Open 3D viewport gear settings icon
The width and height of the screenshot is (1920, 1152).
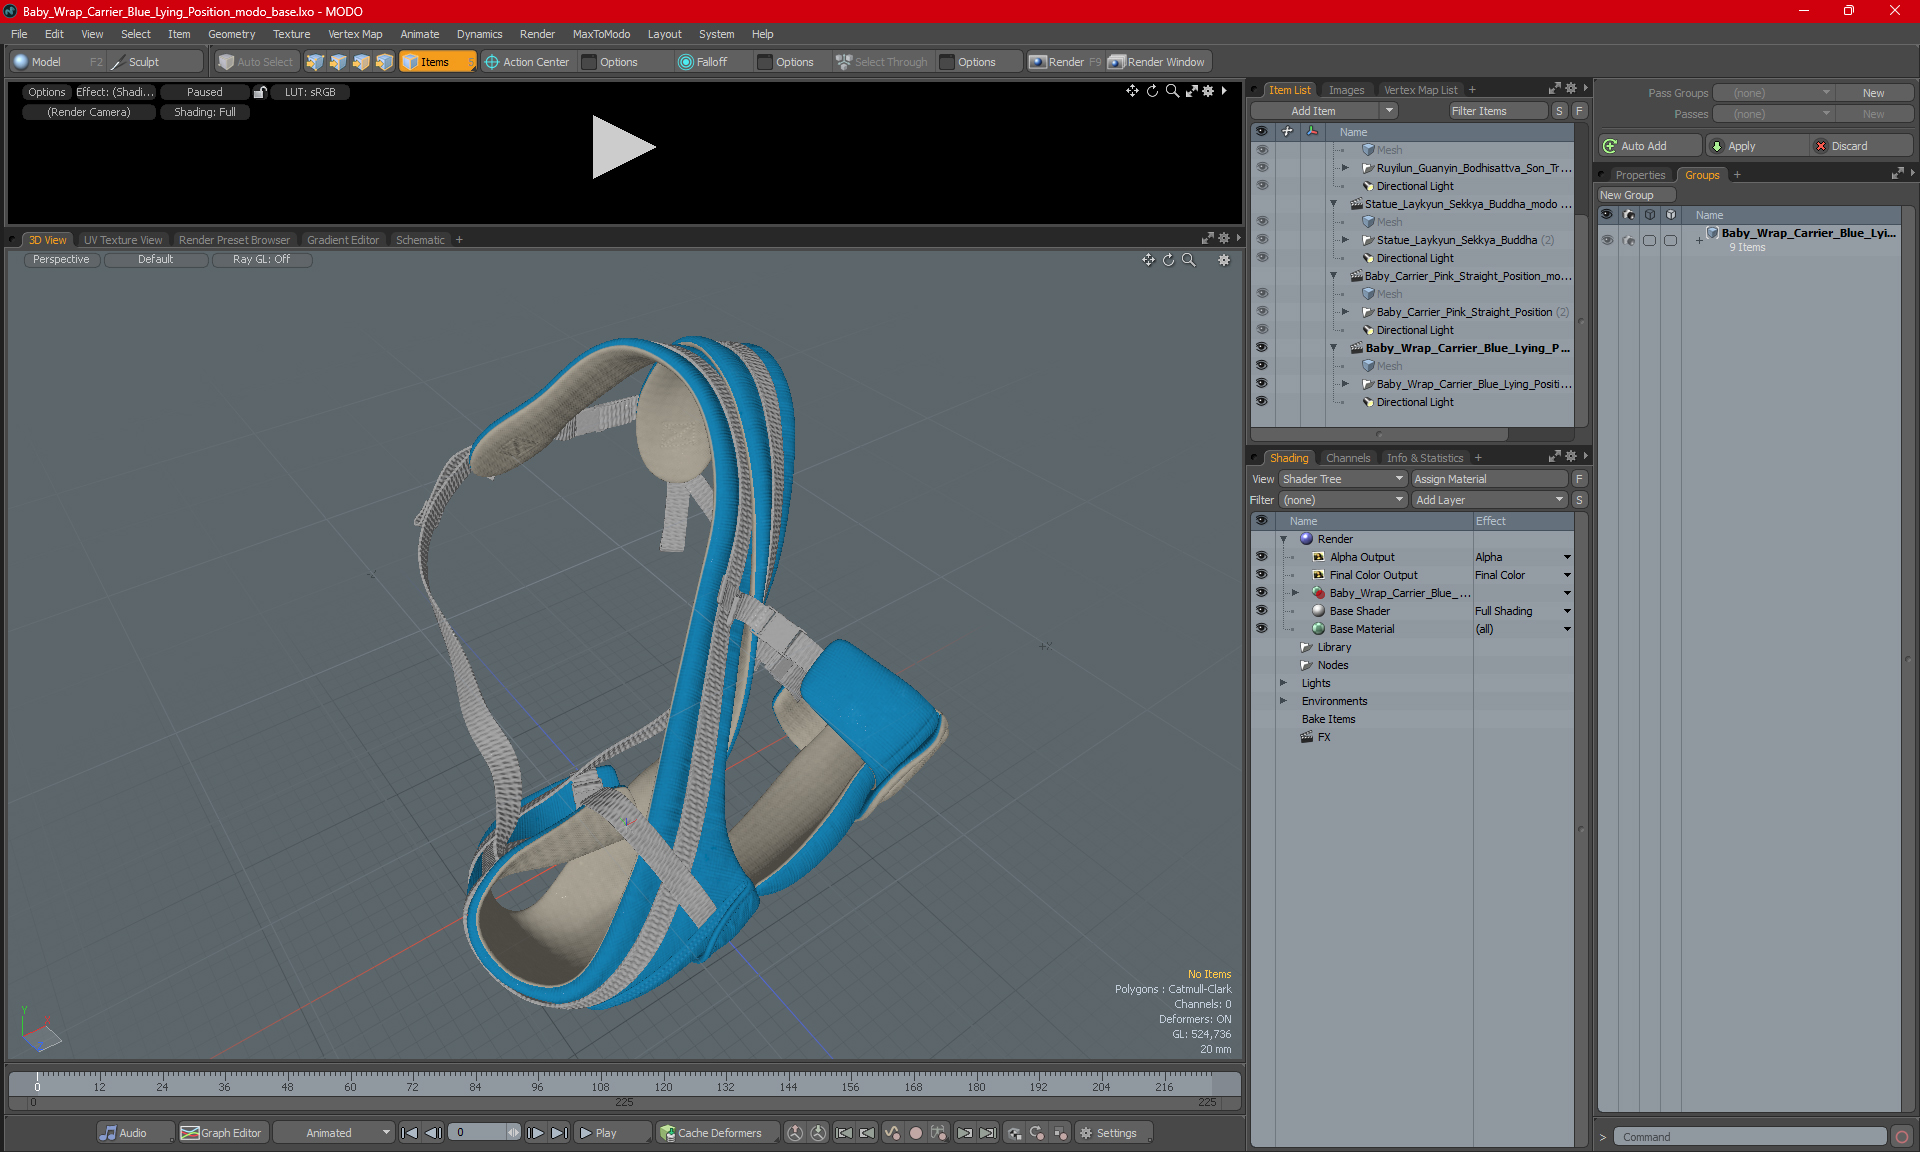pos(1223,260)
